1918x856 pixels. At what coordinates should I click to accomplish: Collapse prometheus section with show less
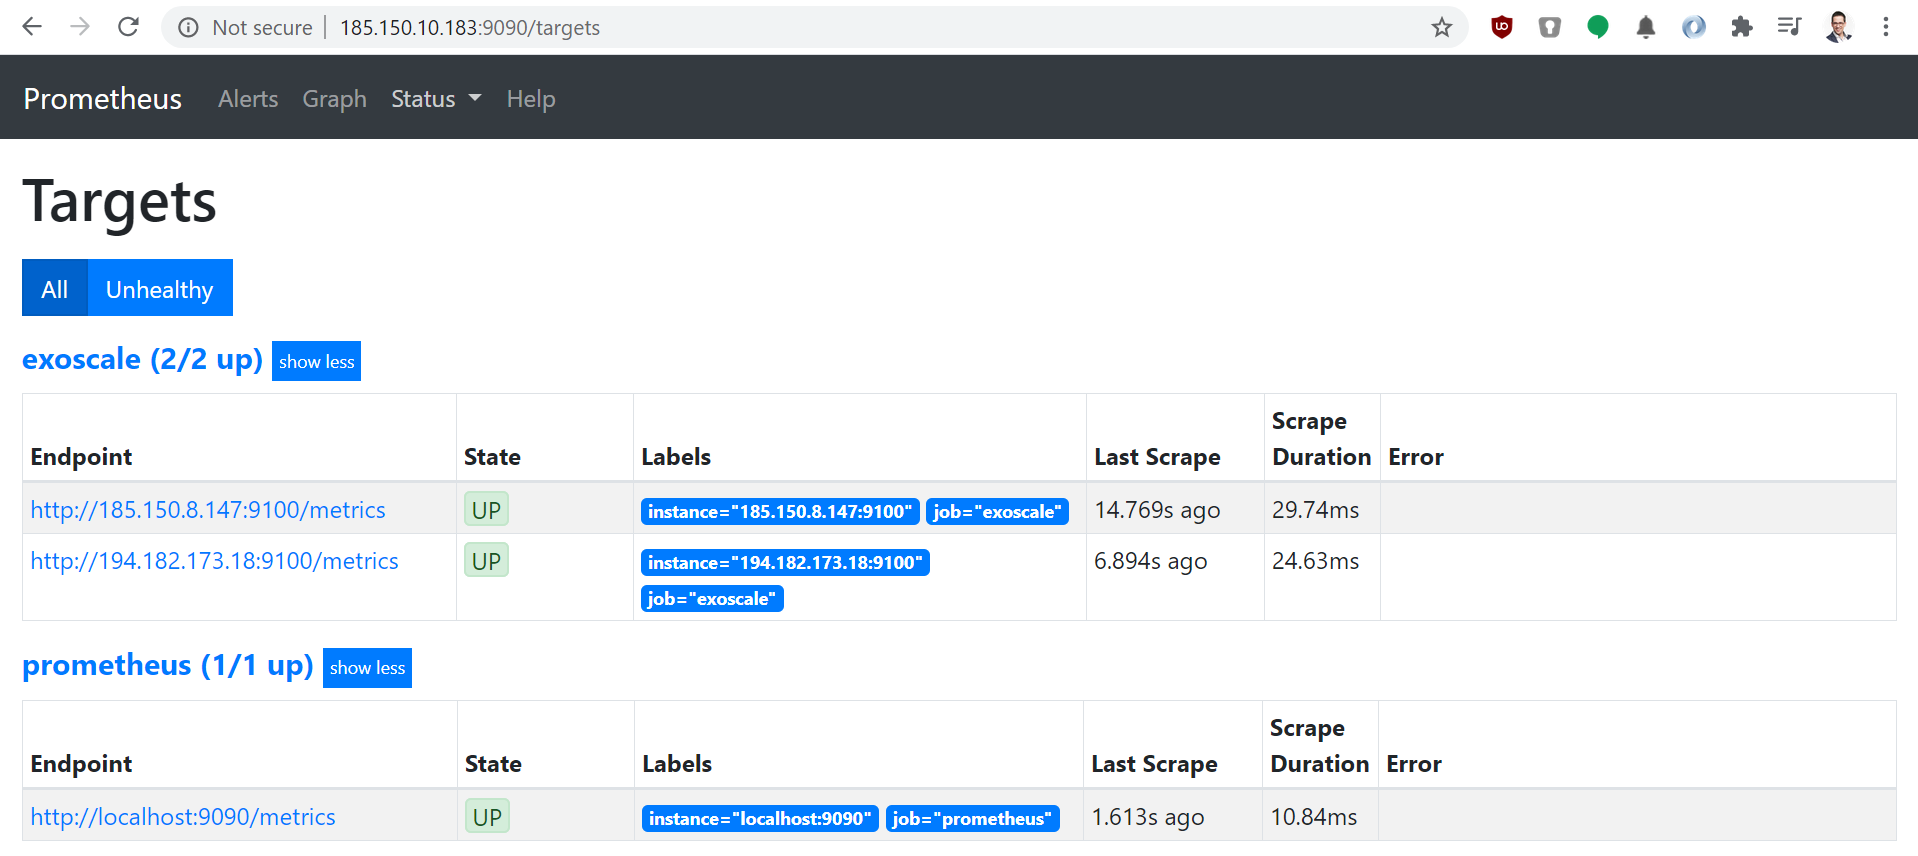(x=367, y=668)
